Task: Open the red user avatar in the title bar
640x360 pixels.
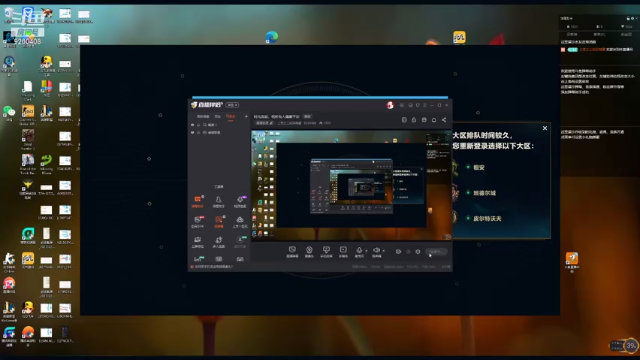Action: (390, 105)
